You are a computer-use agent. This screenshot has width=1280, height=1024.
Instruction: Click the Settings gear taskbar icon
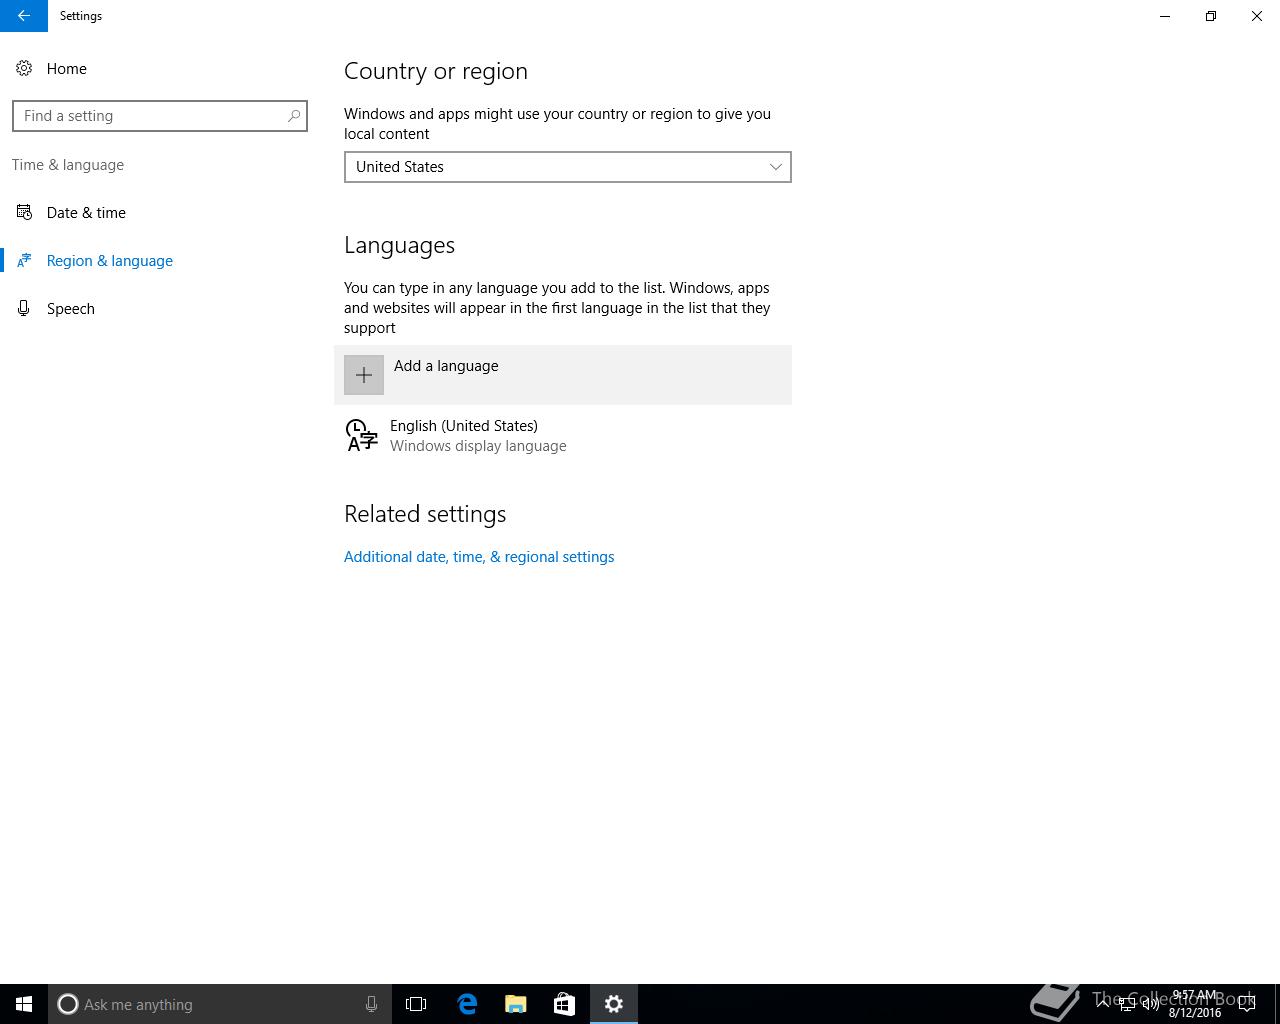(x=614, y=1004)
